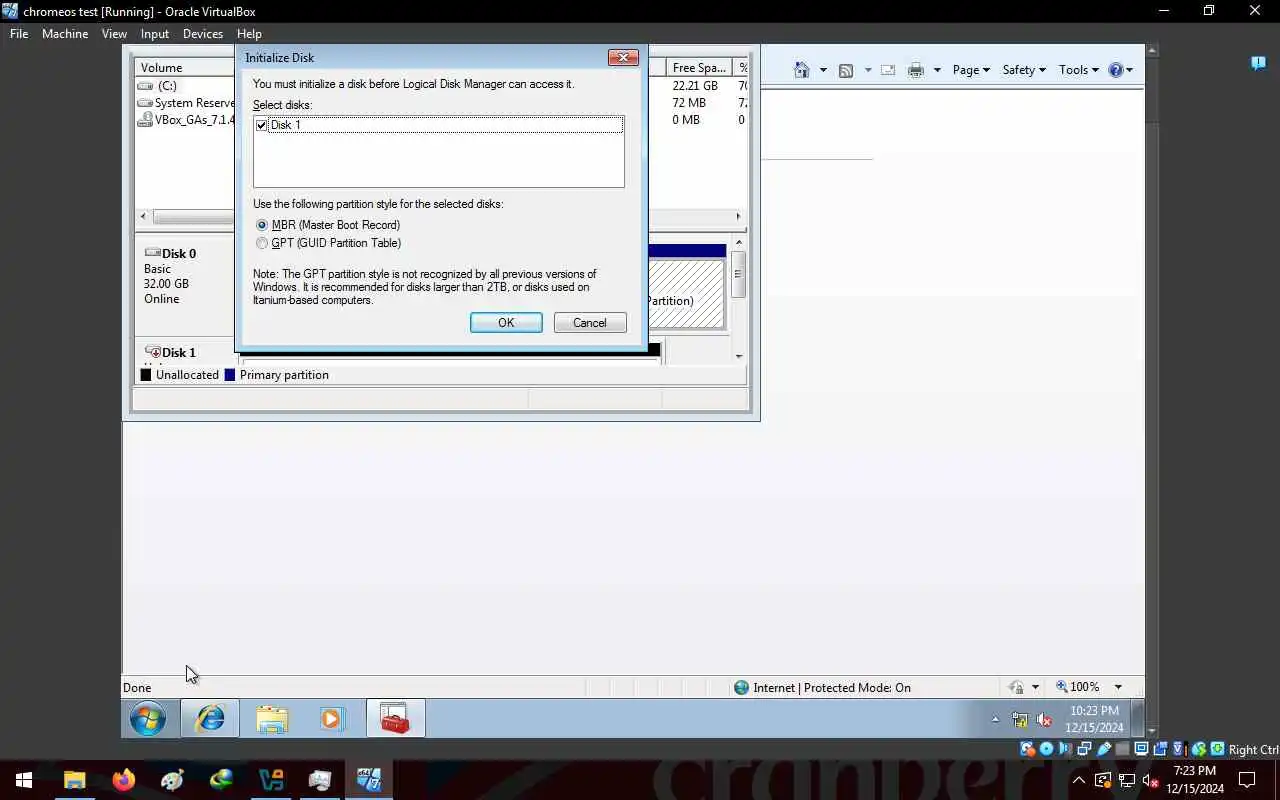
Task: Click the guest network tray icon
Action: pyautogui.click(x=1020, y=719)
